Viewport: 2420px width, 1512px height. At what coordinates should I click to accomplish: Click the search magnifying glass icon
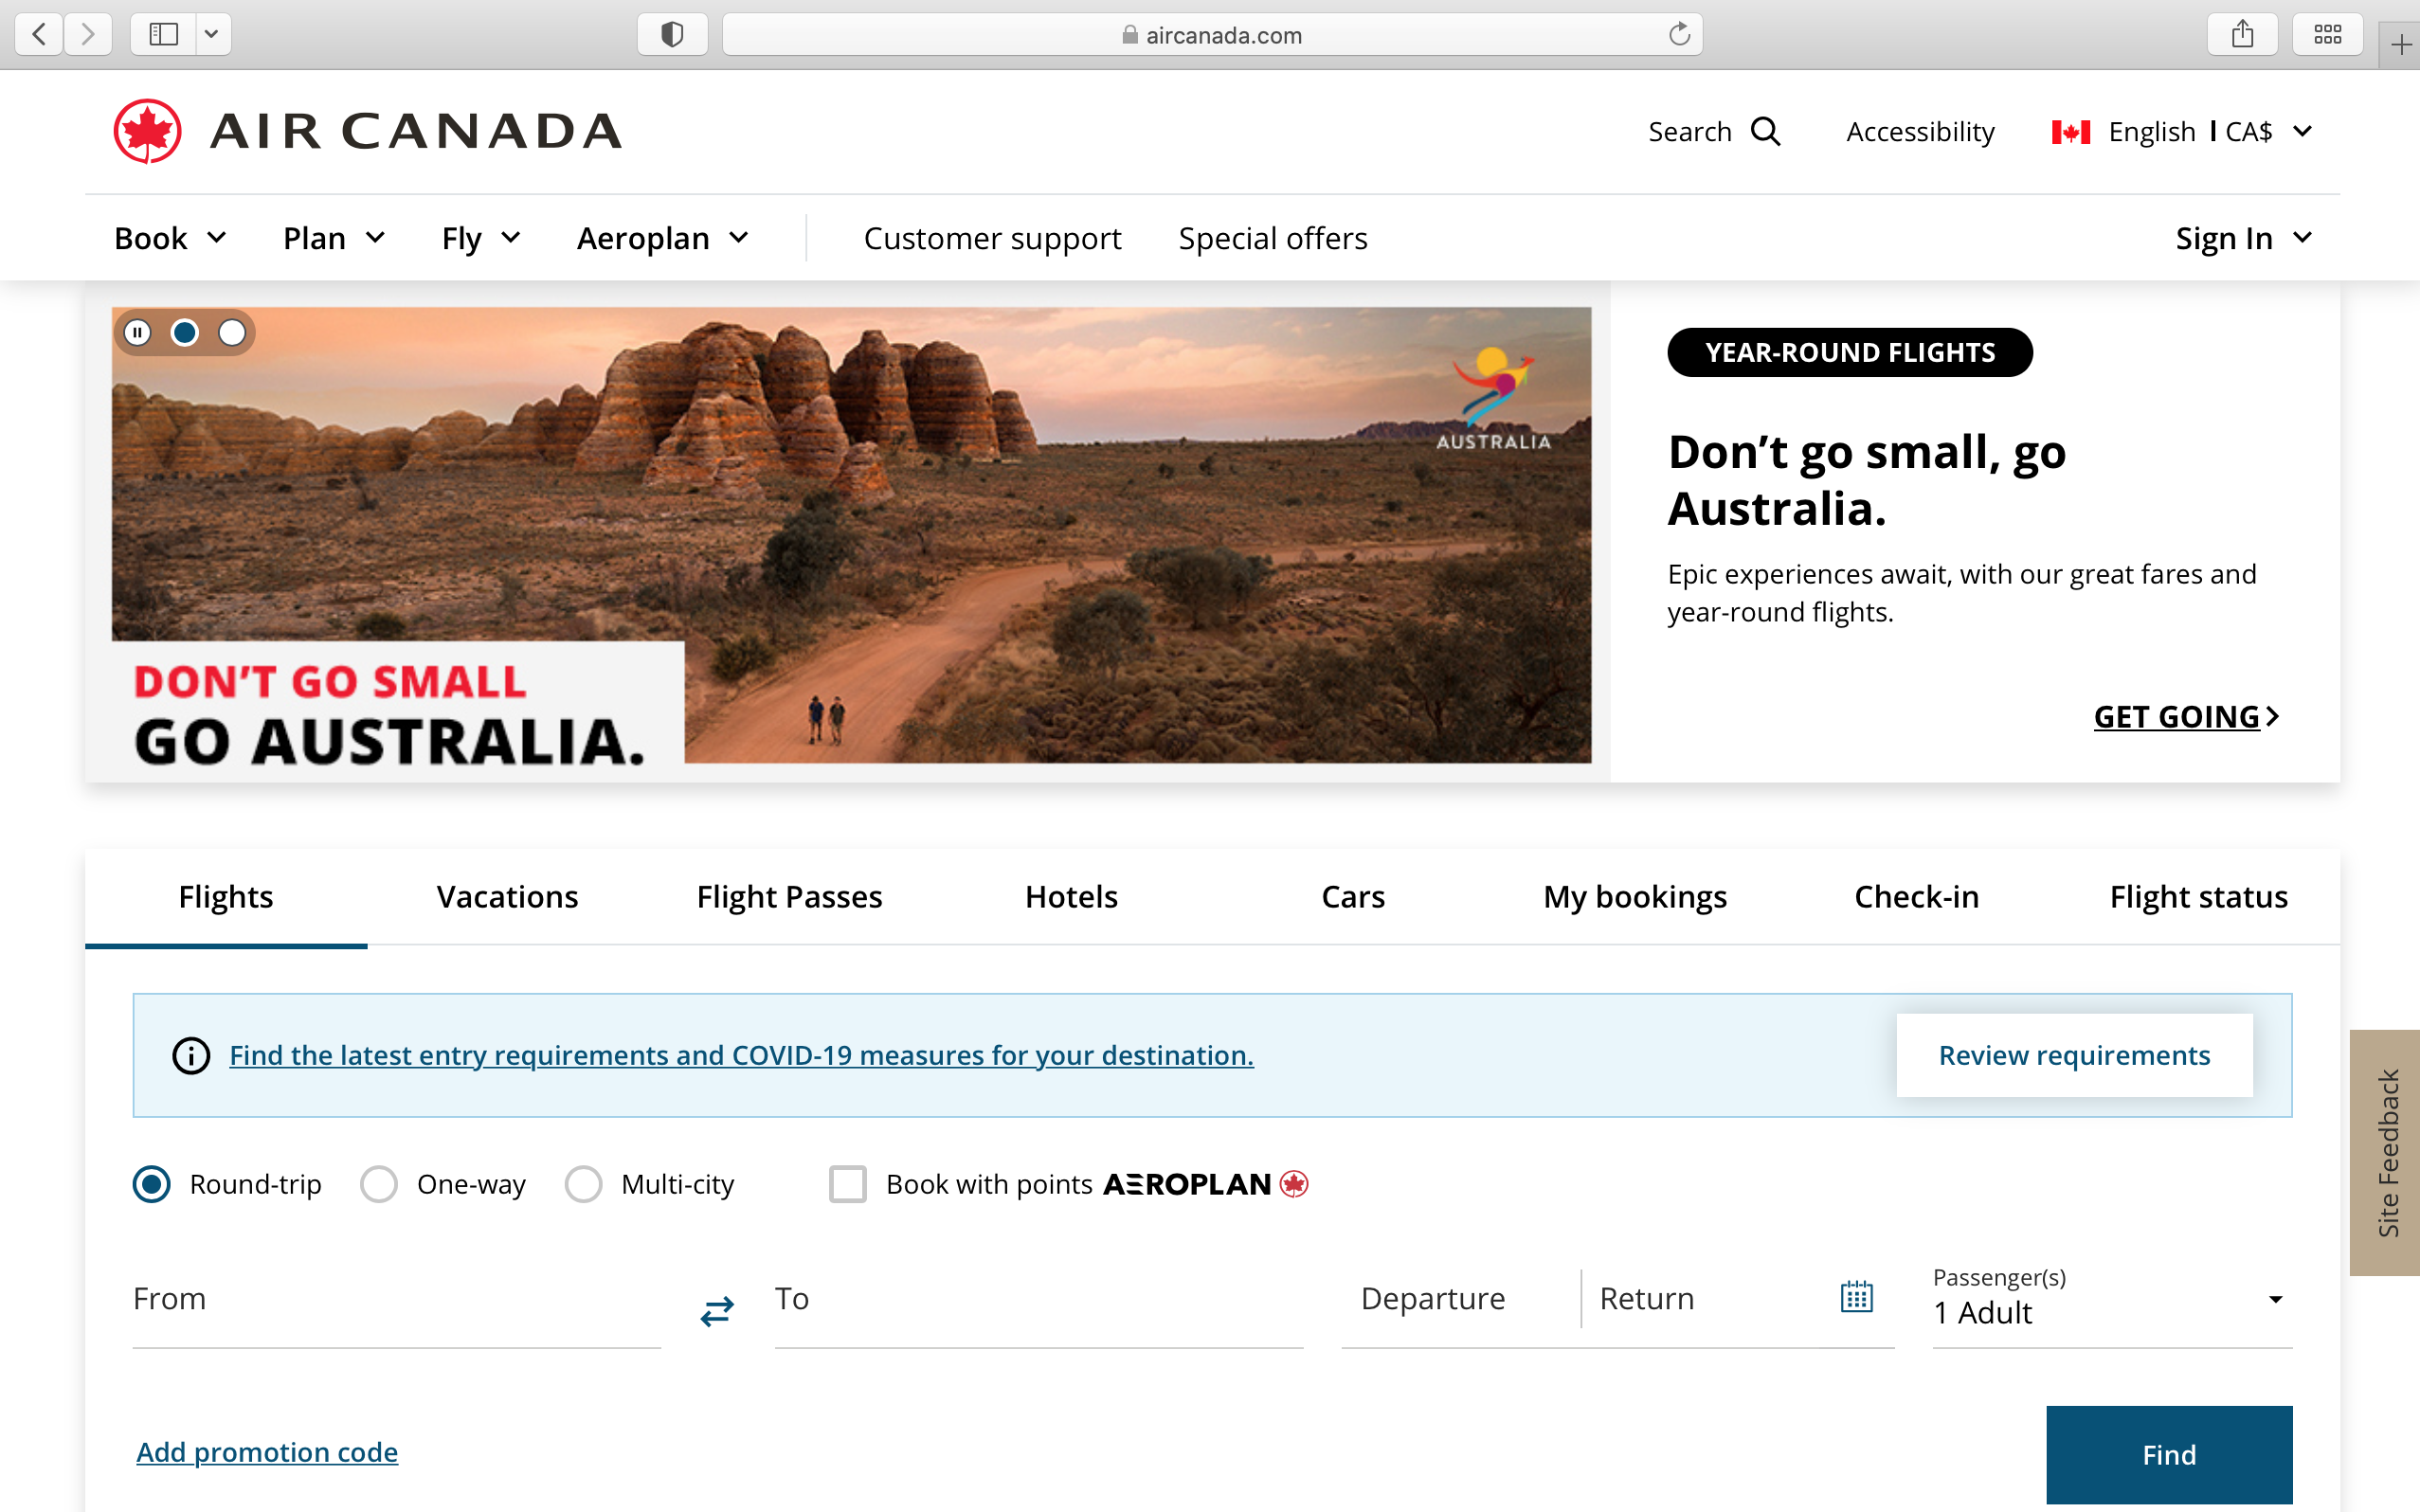coord(1766,131)
